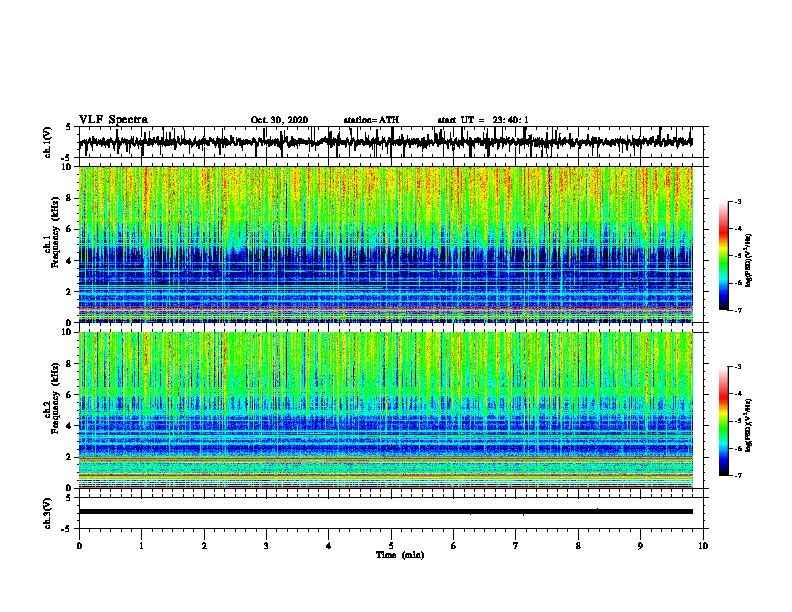Click the '-5' tick on ch.3(V) axis
Image resolution: width=792 pixels, height=612 pixels.
67,529
